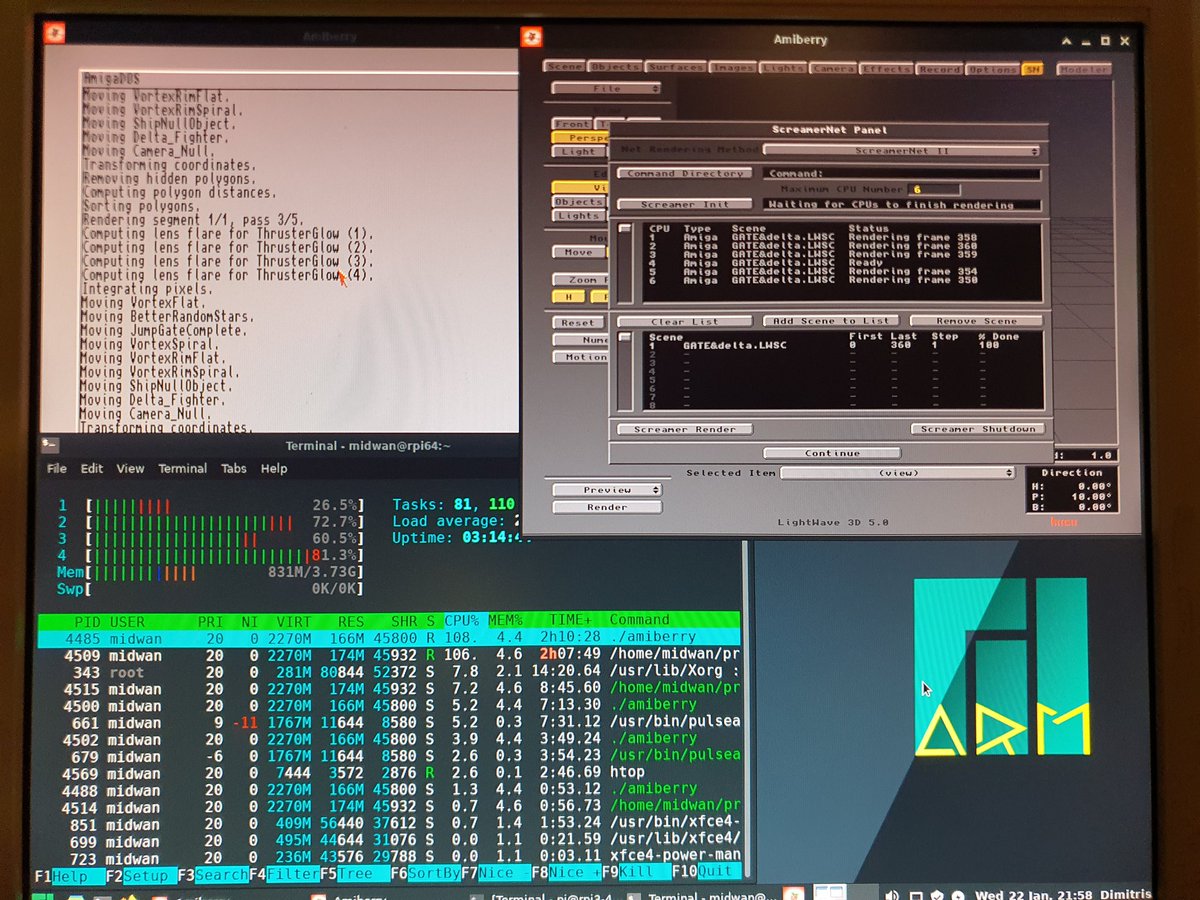Image resolution: width=1200 pixels, height=900 pixels.
Task: Expand the Net Rendering Method dropdown
Action: coord(901,151)
